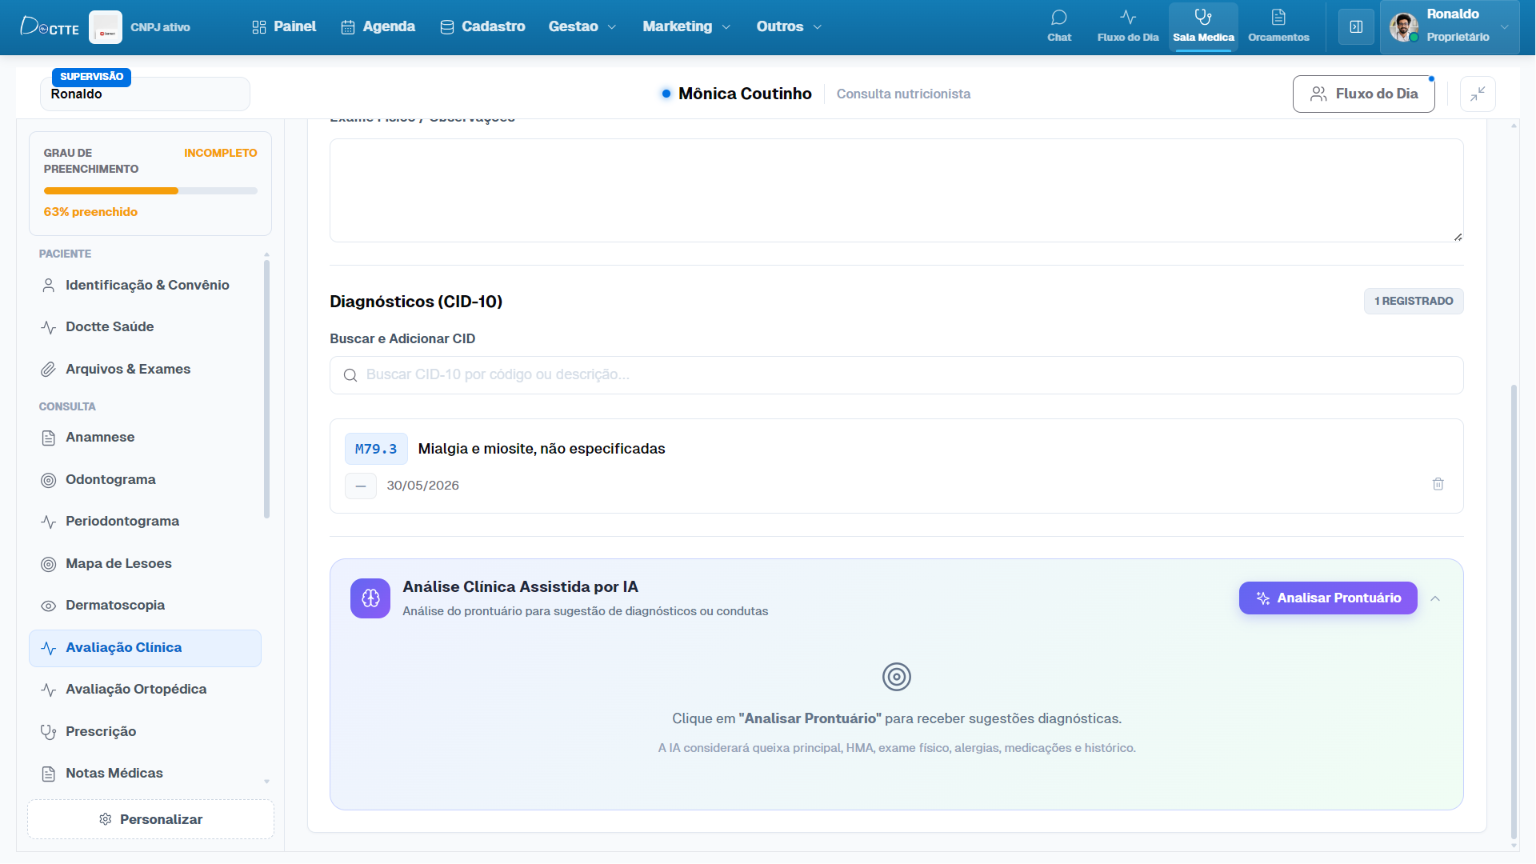
Task: Go to Painel in the top menu
Action: tap(284, 27)
